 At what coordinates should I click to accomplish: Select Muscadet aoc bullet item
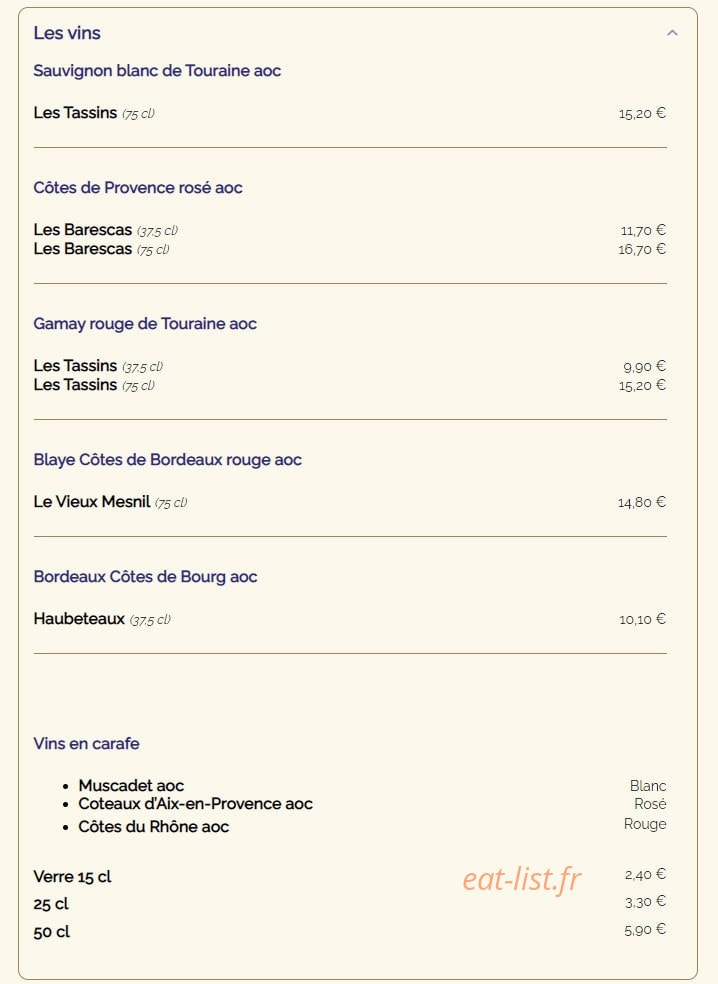(x=131, y=786)
